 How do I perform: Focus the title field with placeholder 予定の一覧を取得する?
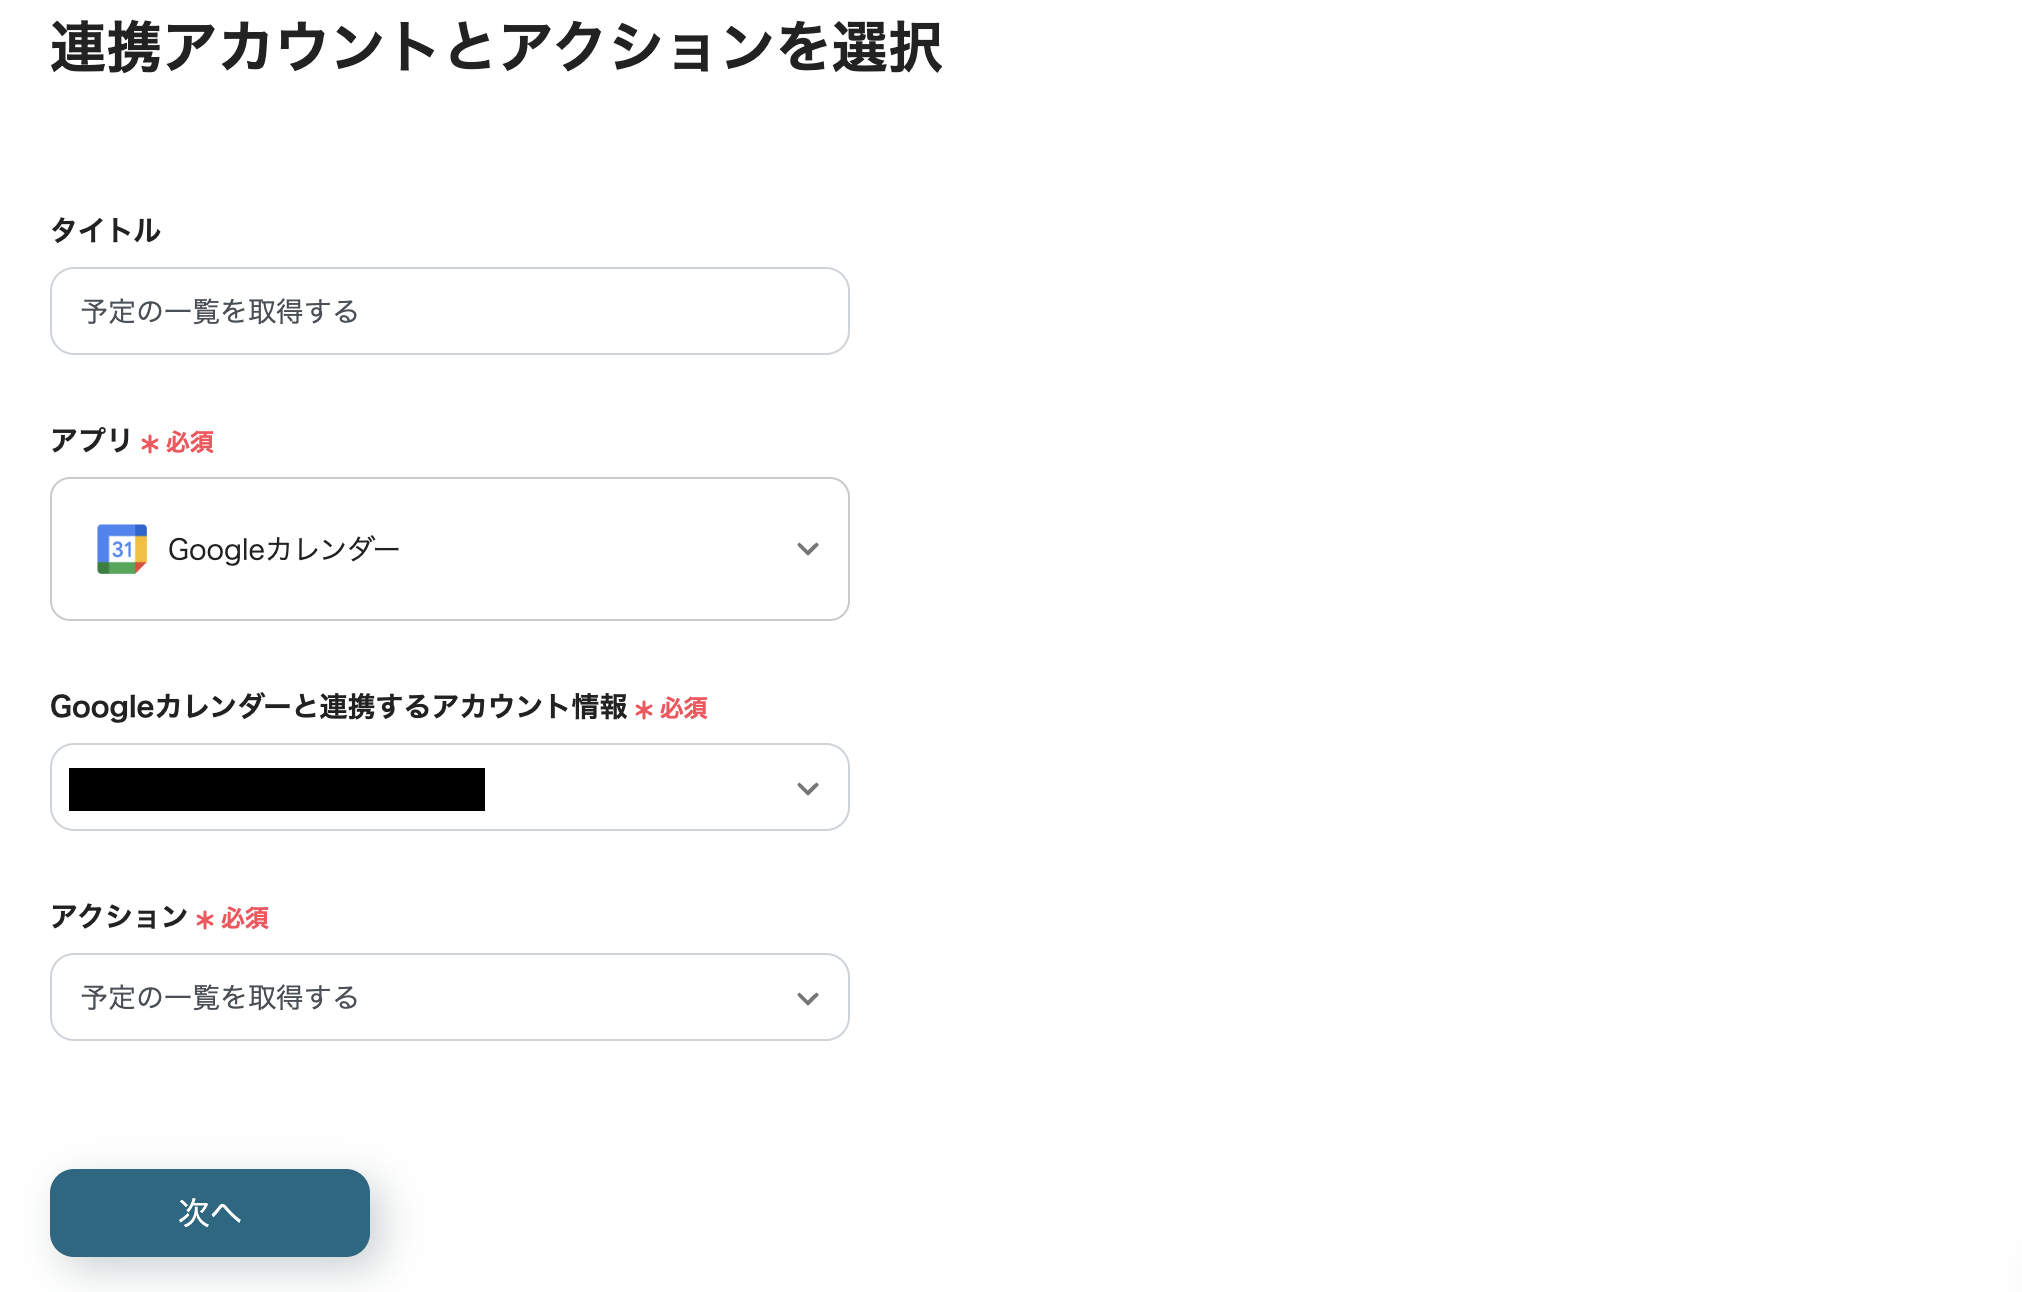449,311
